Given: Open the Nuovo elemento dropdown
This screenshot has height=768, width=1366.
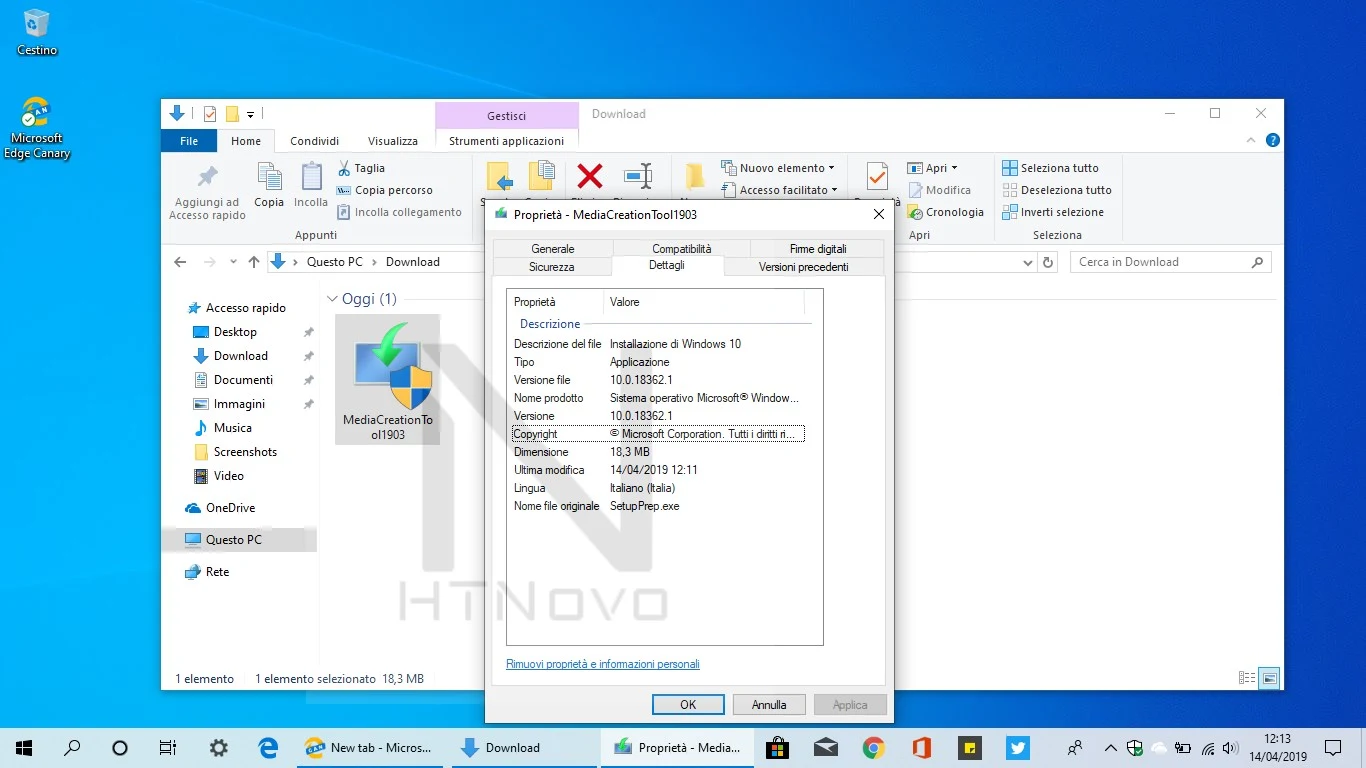Looking at the screenshot, I should [780, 168].
